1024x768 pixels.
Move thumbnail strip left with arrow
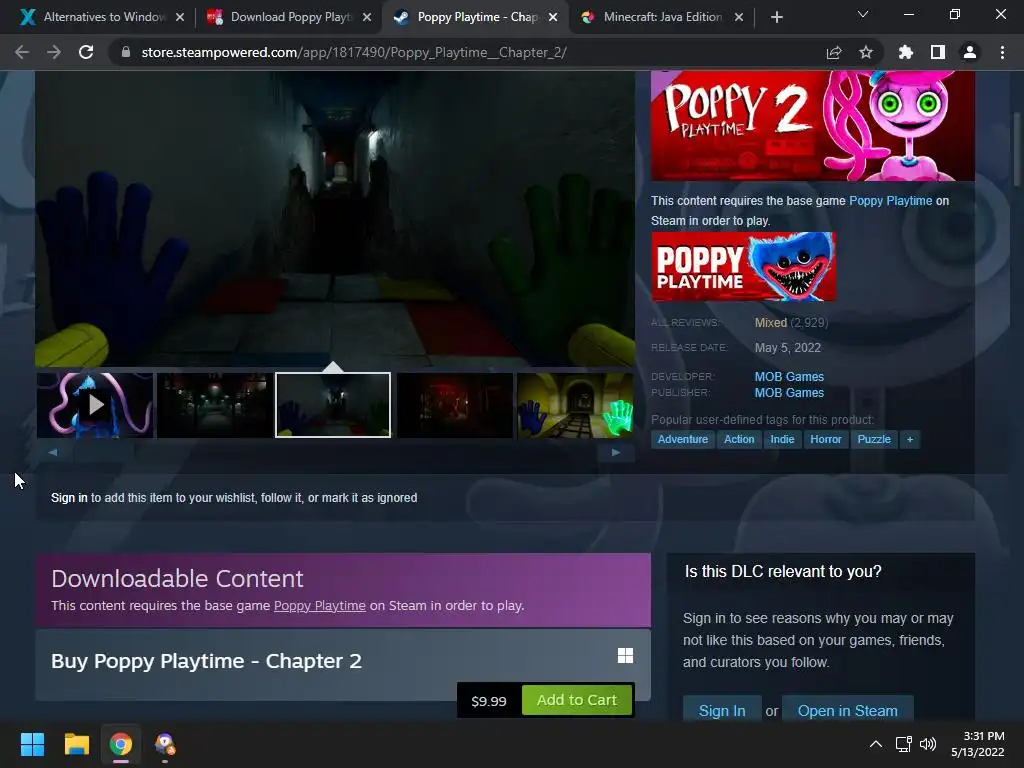[x=52, y=452]
